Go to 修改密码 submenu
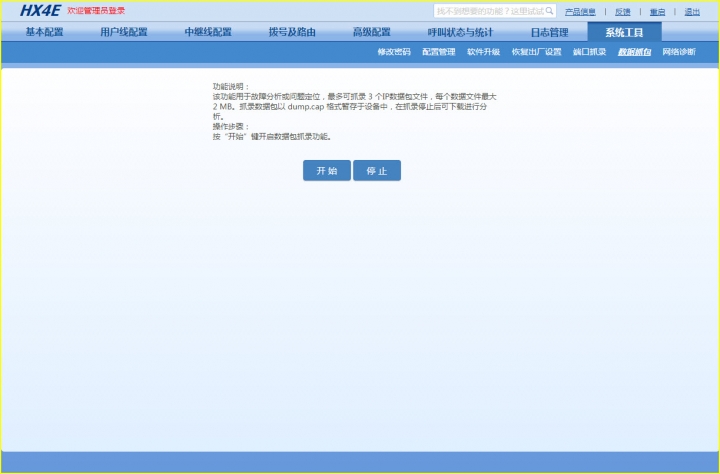The image size is (720, 474). coord(394,52)
